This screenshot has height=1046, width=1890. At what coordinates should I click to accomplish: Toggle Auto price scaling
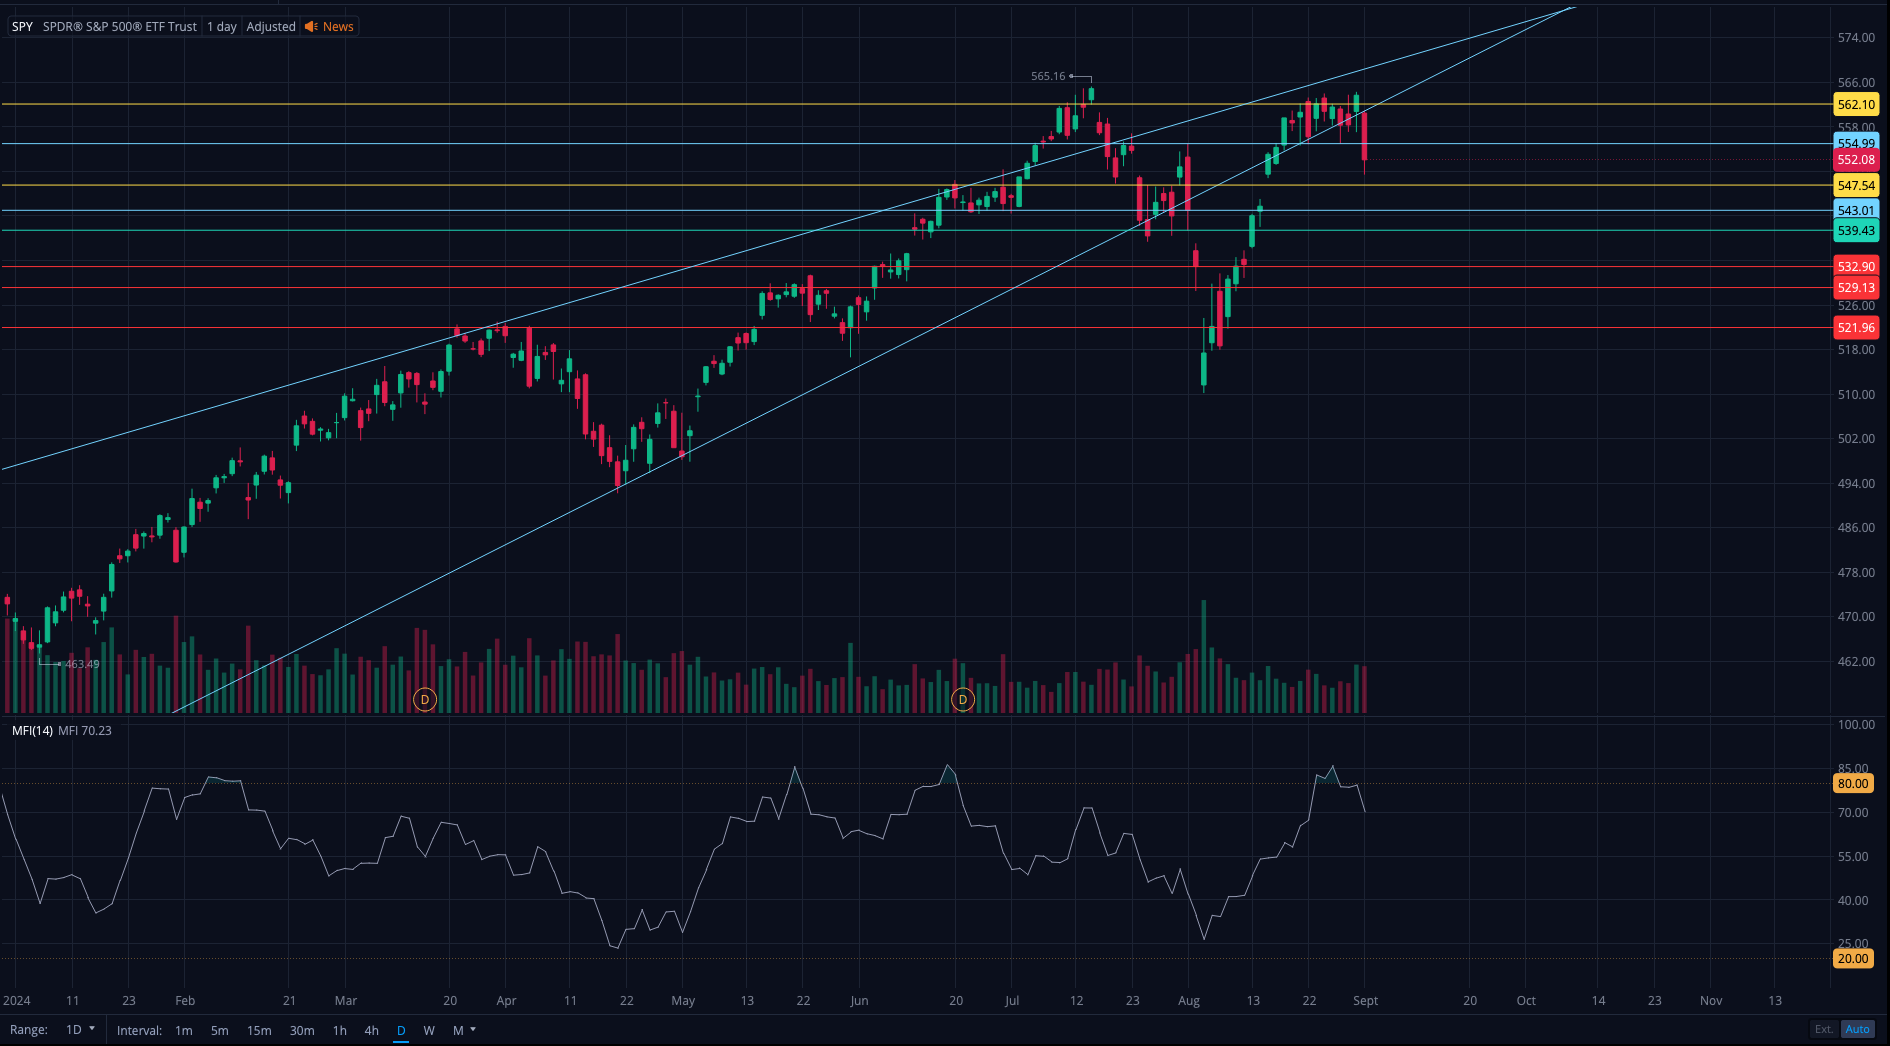[1858, 1029]
